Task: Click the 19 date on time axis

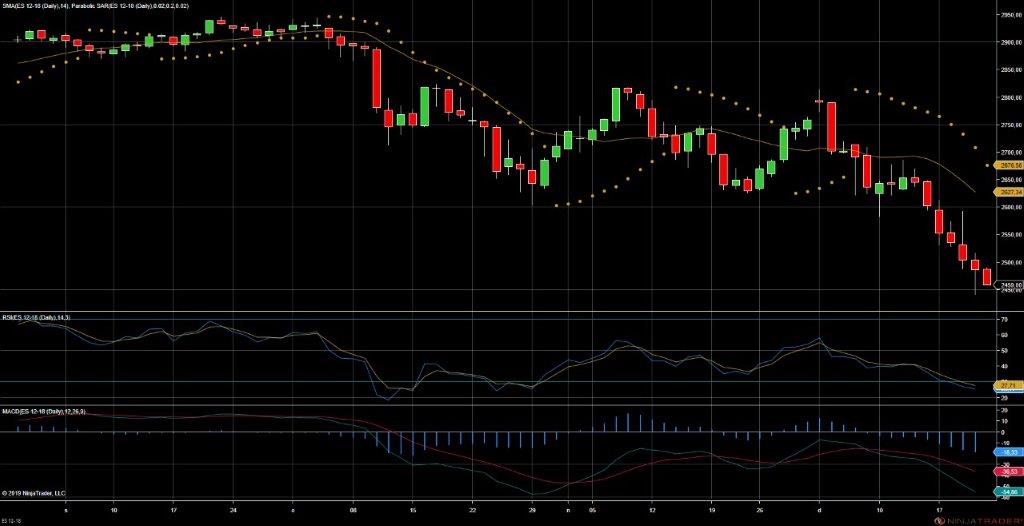Action: click(x=711, y=508)
